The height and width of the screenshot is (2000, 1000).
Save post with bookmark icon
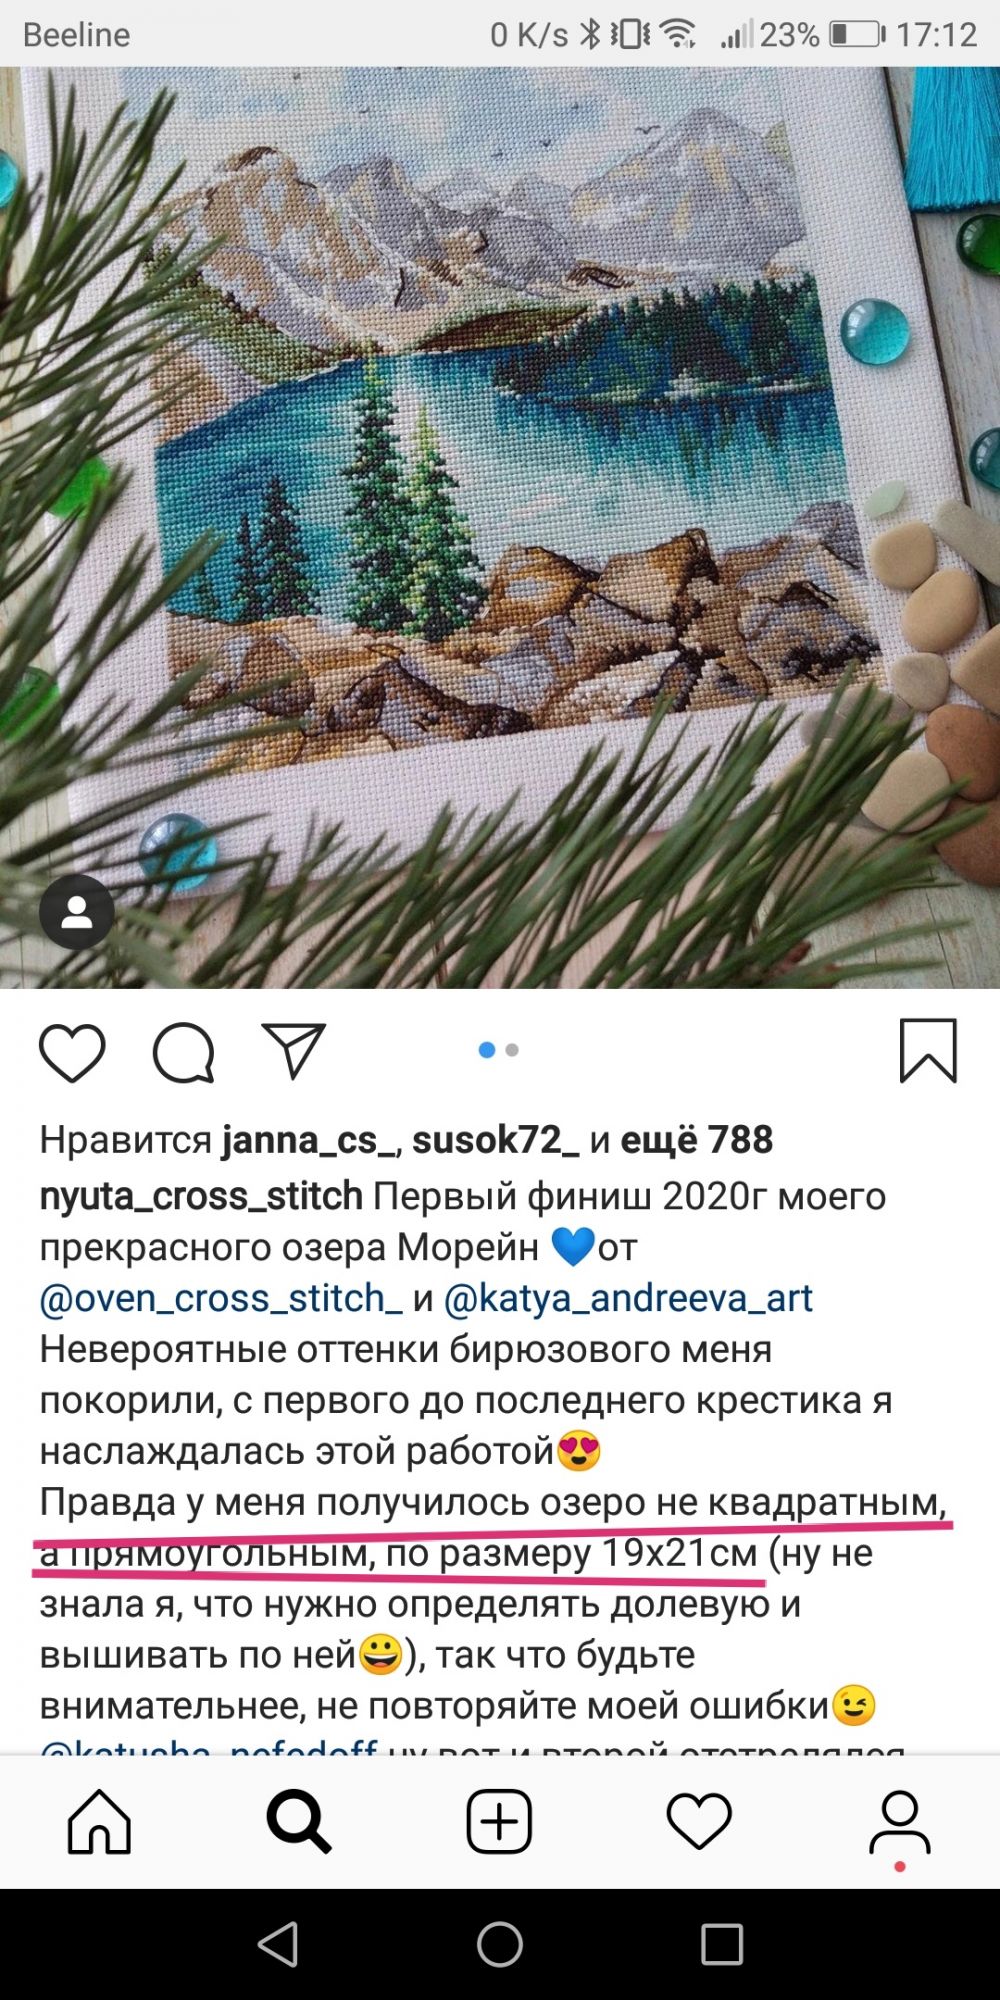tap(928, 1050)
